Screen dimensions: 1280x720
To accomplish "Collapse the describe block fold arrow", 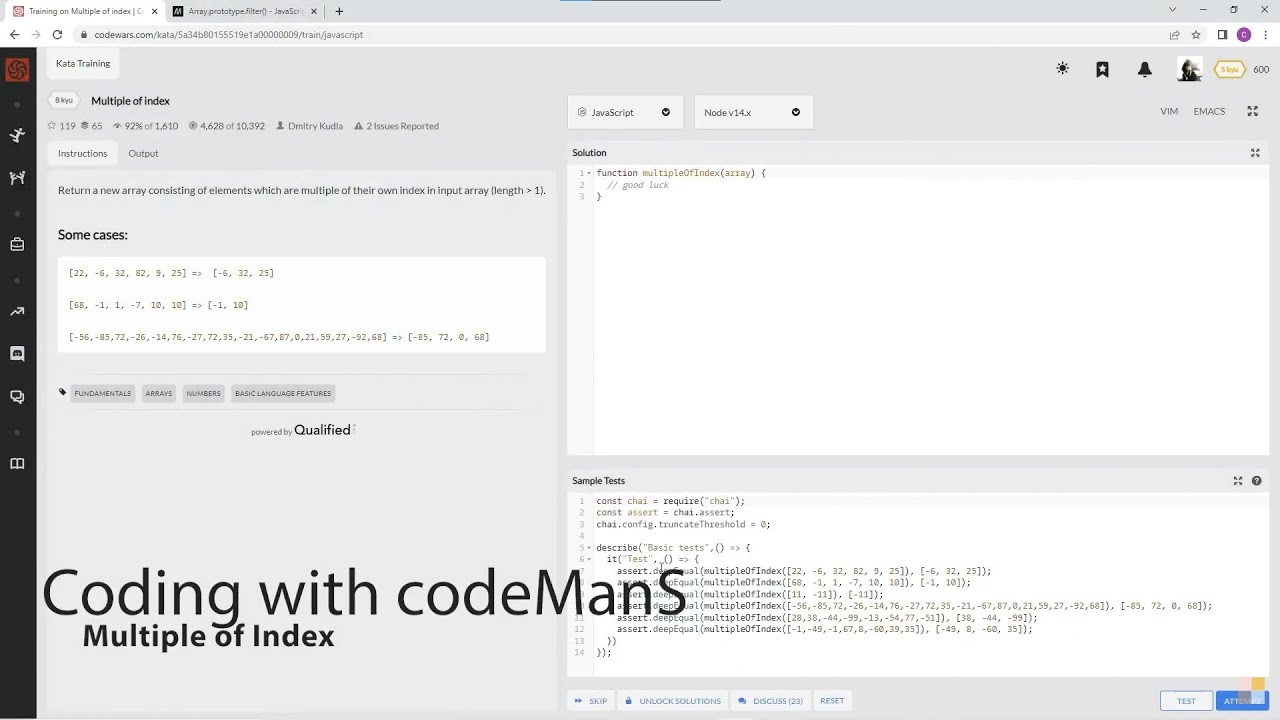I will [x=589, y=548].
